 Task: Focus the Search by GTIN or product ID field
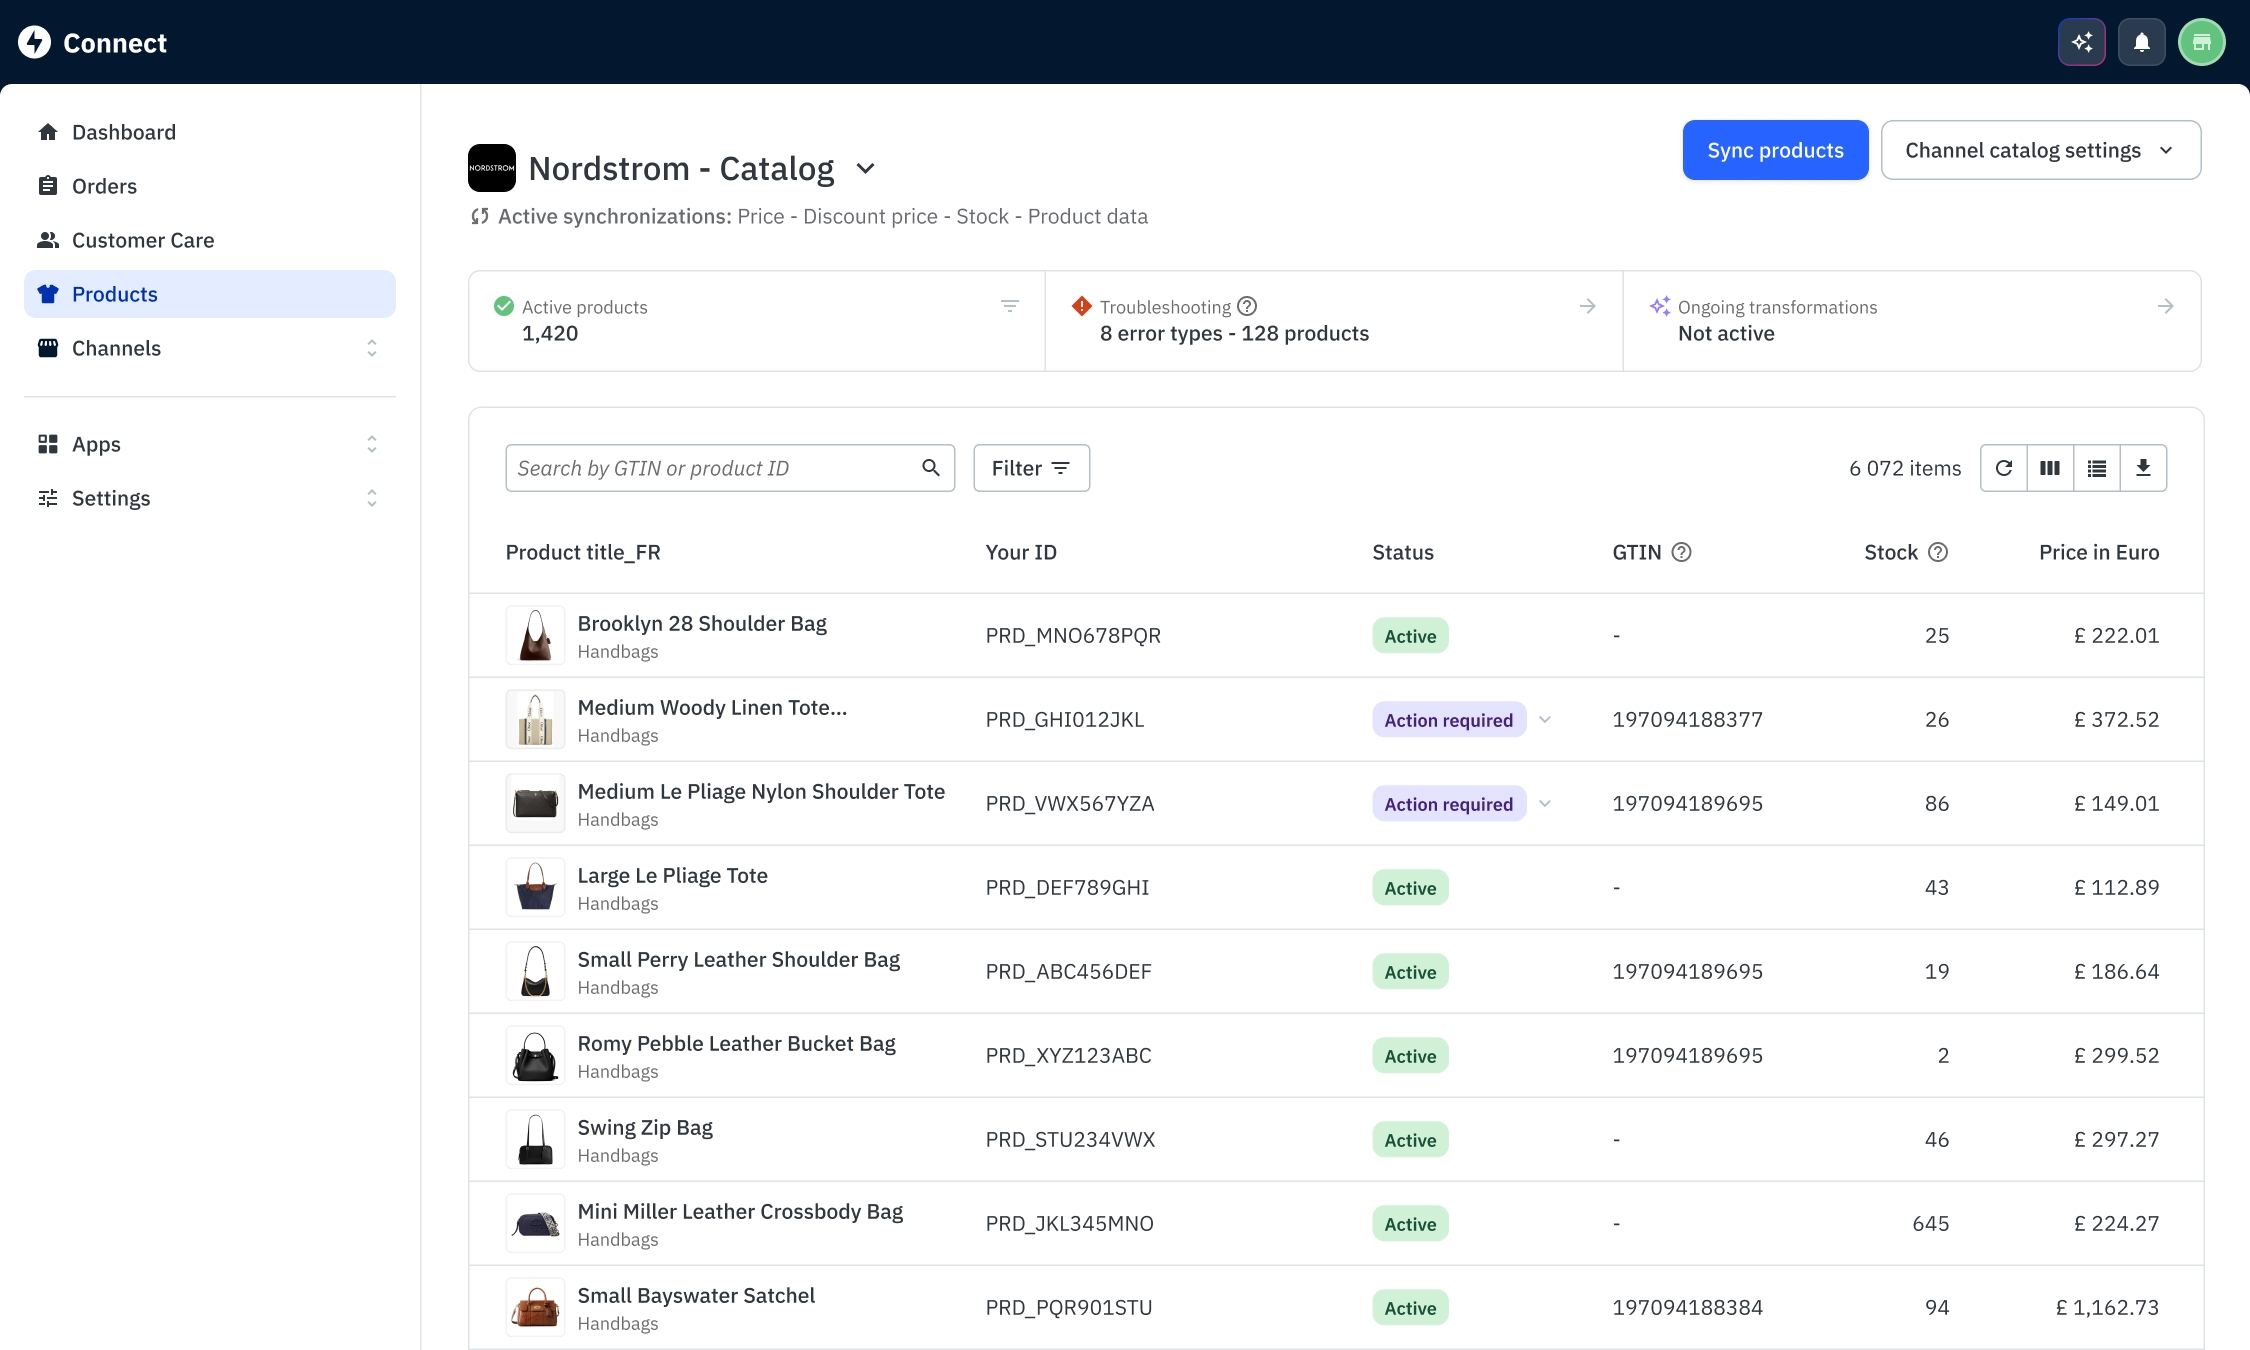click(710, 468)
